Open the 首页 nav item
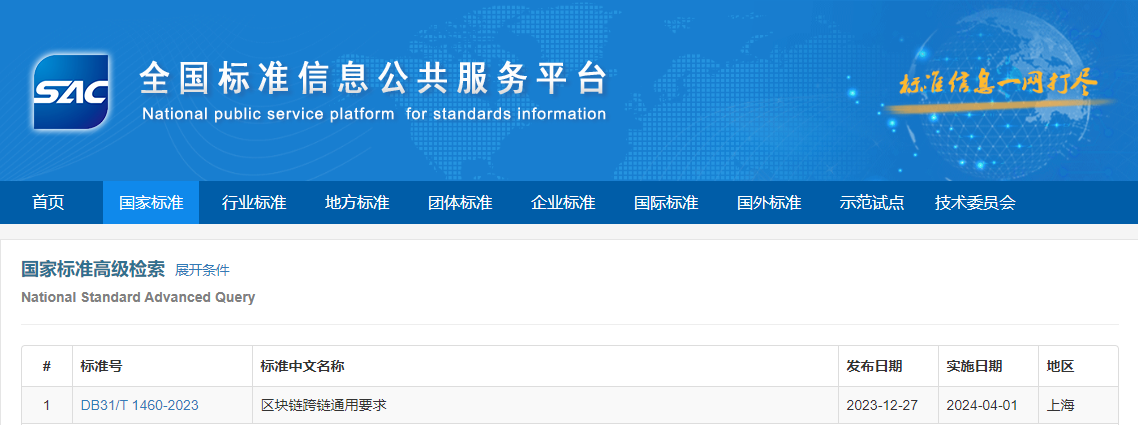 [48, 202]
